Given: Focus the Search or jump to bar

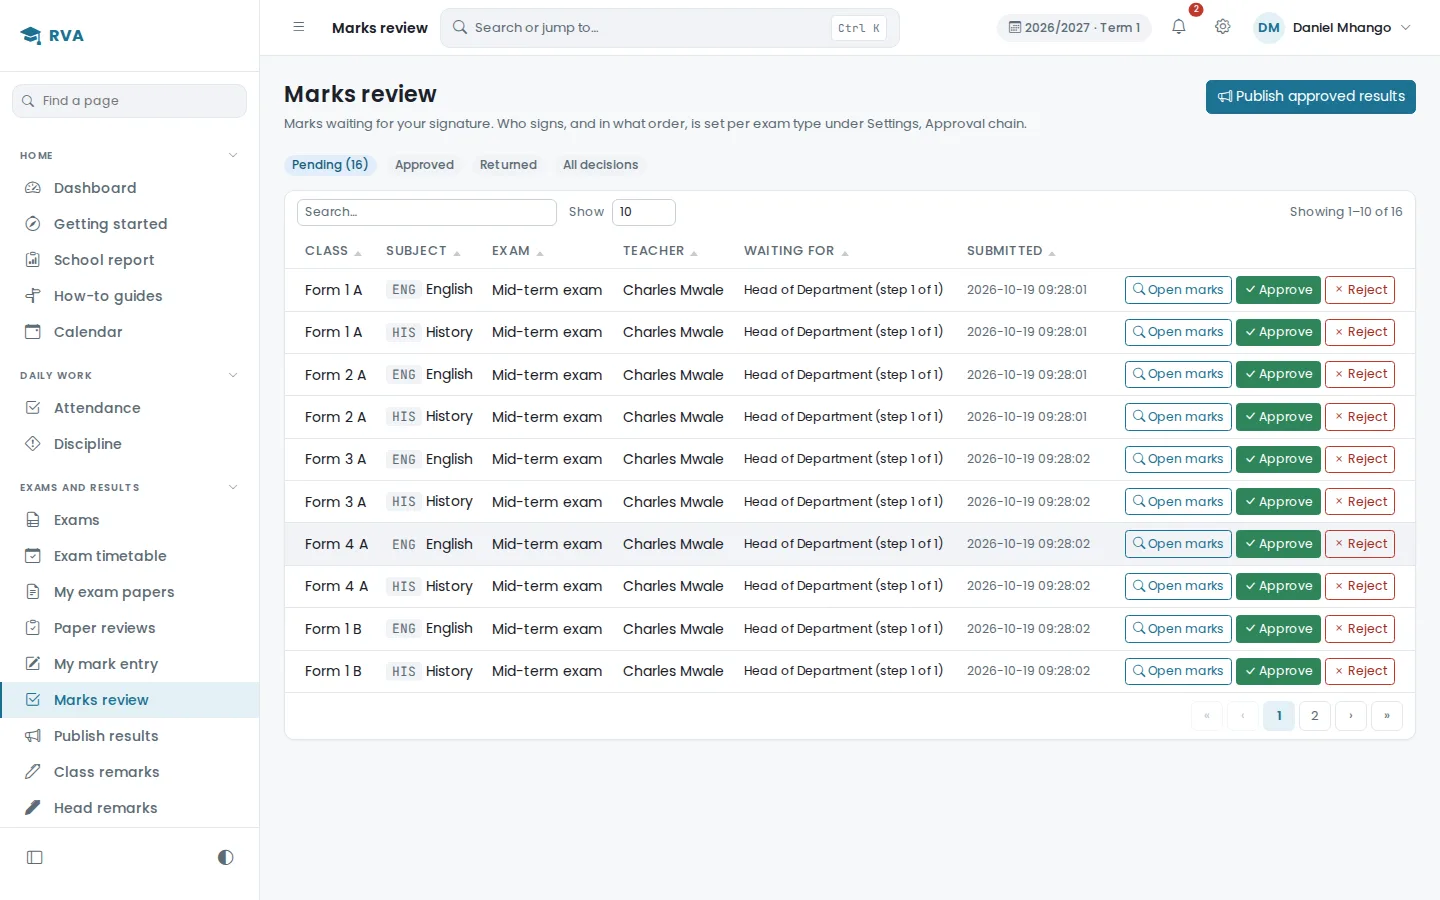Looking at the screenshot, I should tap(670, 28).
